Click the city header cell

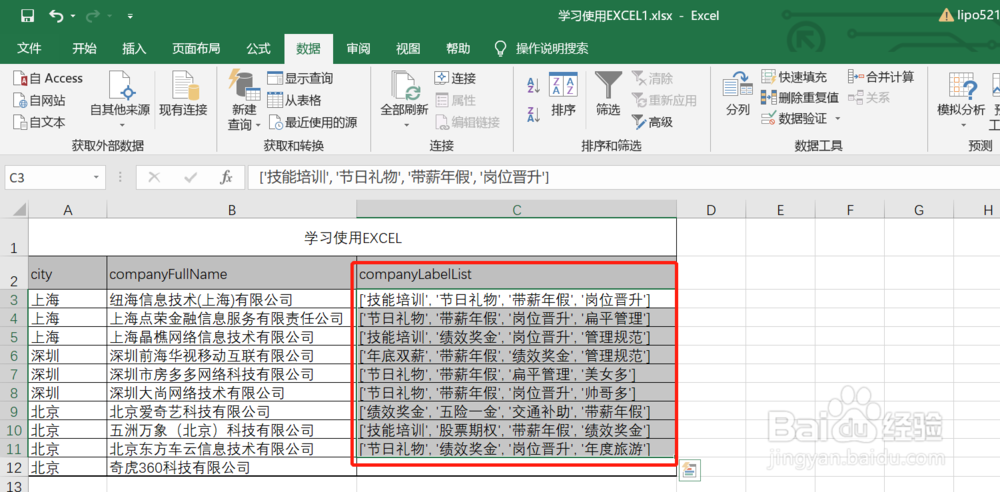68,274
